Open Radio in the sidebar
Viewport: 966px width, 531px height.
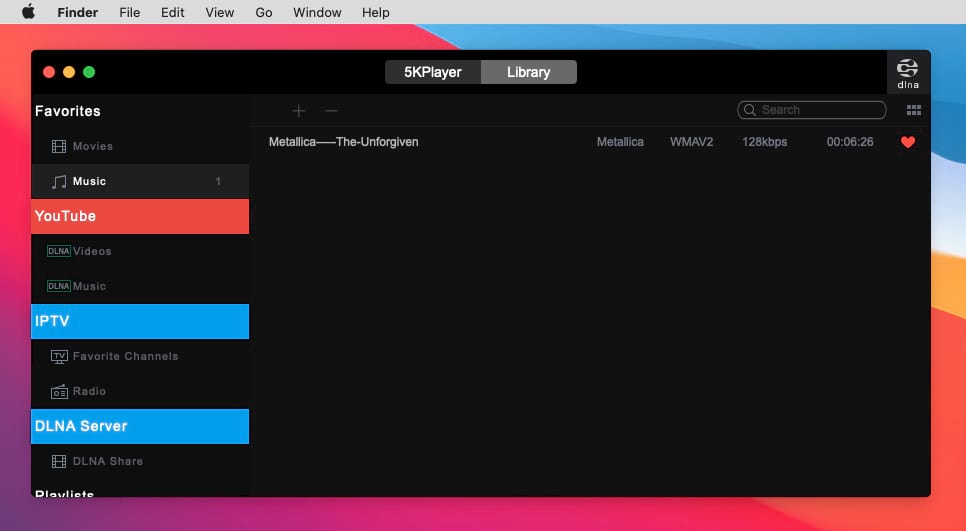[x=140, y=391]
